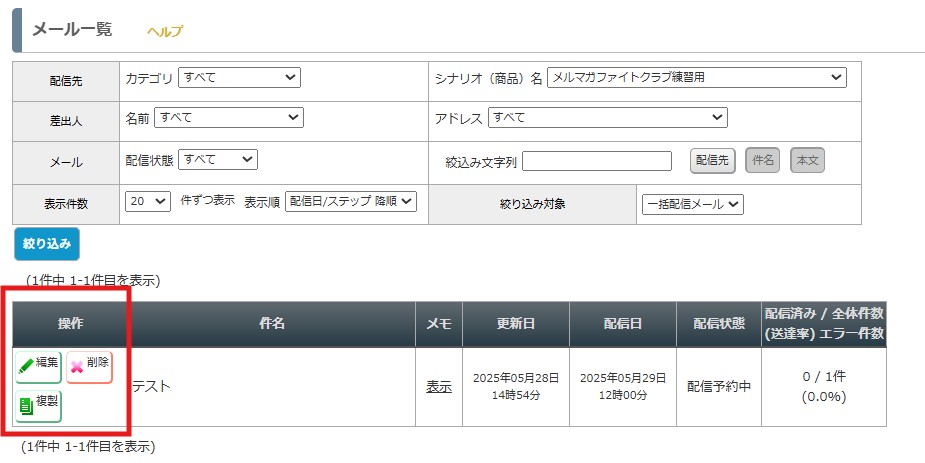Open the 名前 sender dropdown
This screenshot has height=463, width=925.
click(x=229, y=117)
